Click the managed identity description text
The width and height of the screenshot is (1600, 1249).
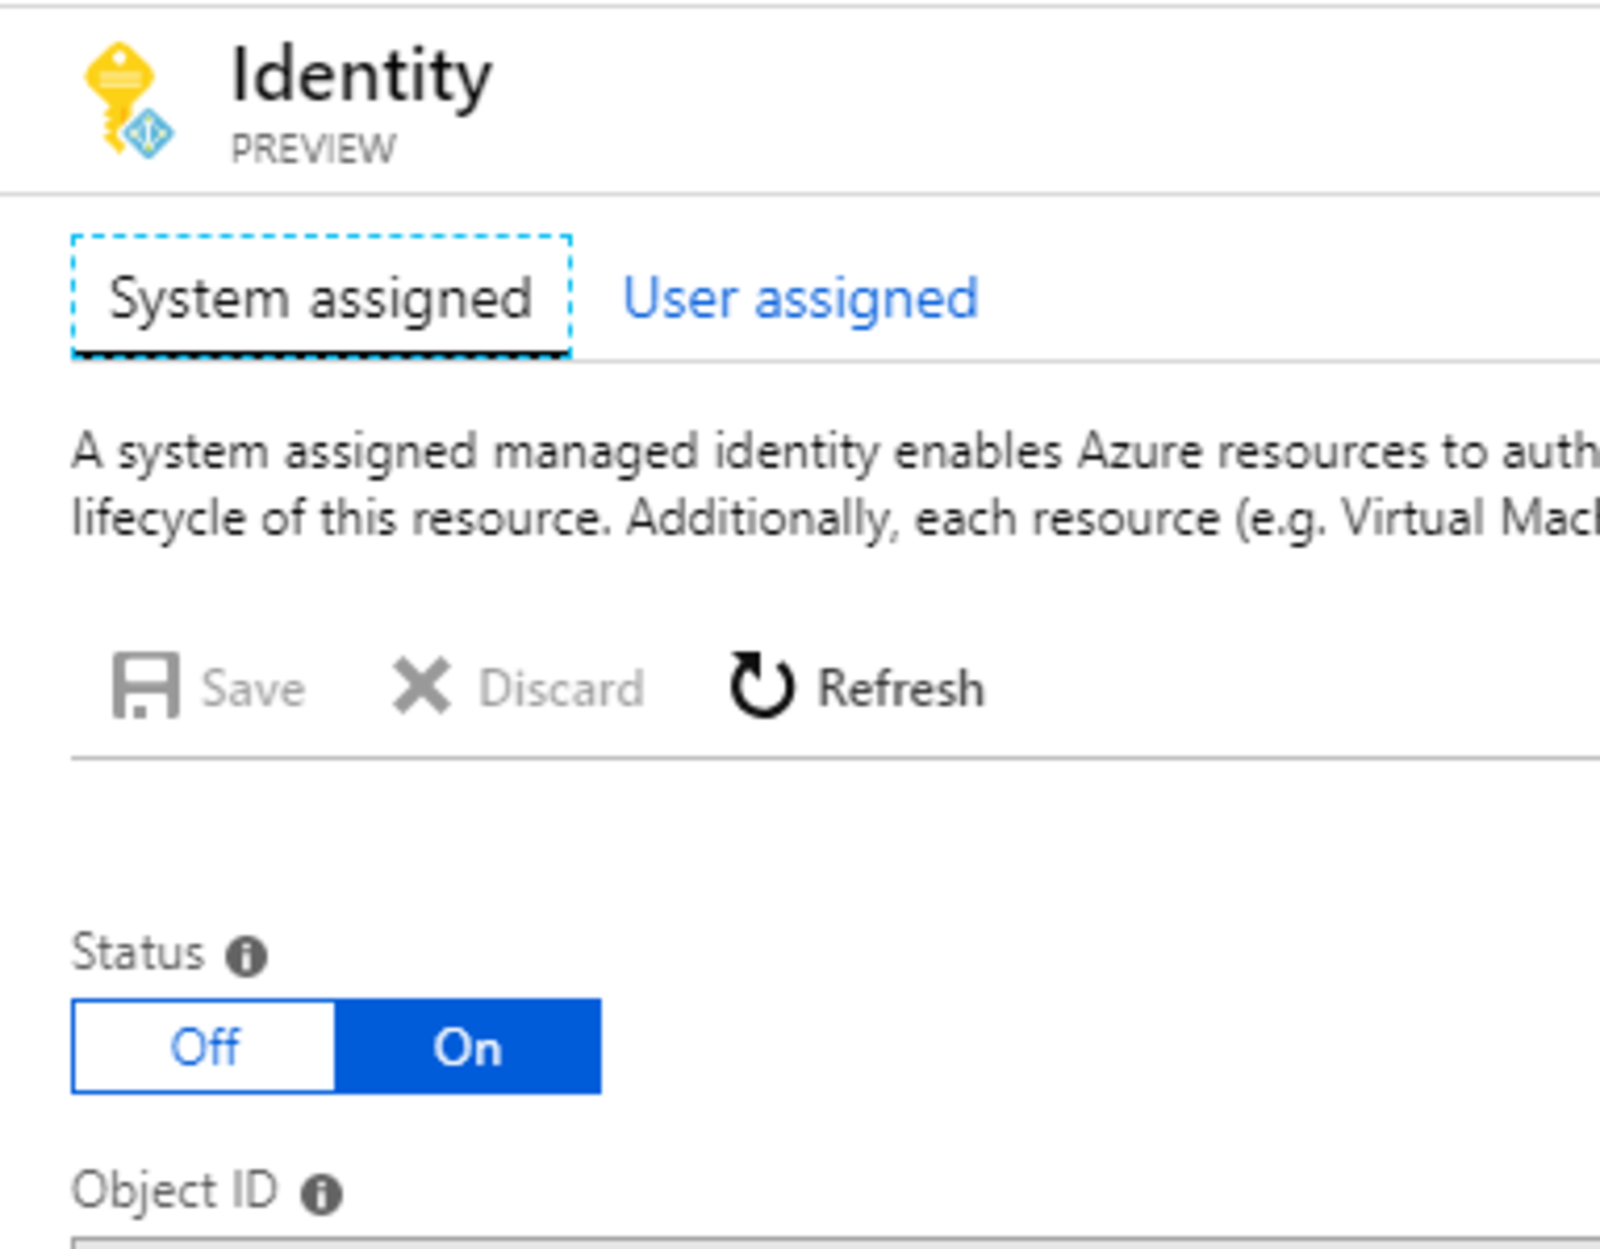pos(836,485)
